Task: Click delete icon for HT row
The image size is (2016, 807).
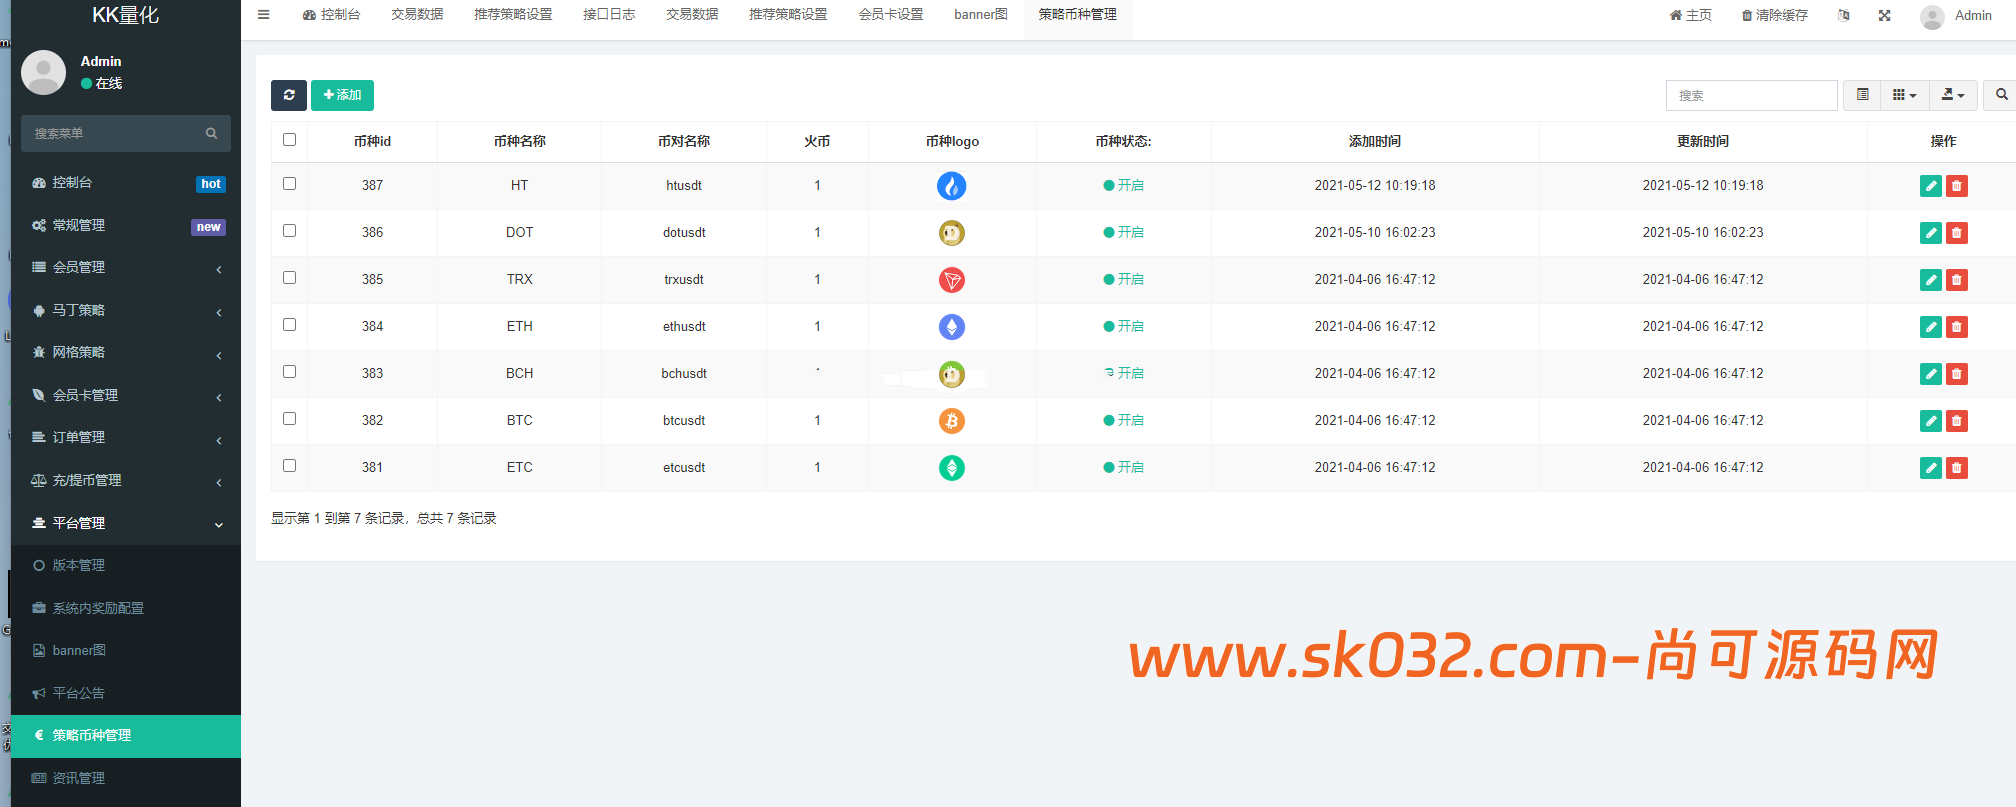Action: 1957,186
